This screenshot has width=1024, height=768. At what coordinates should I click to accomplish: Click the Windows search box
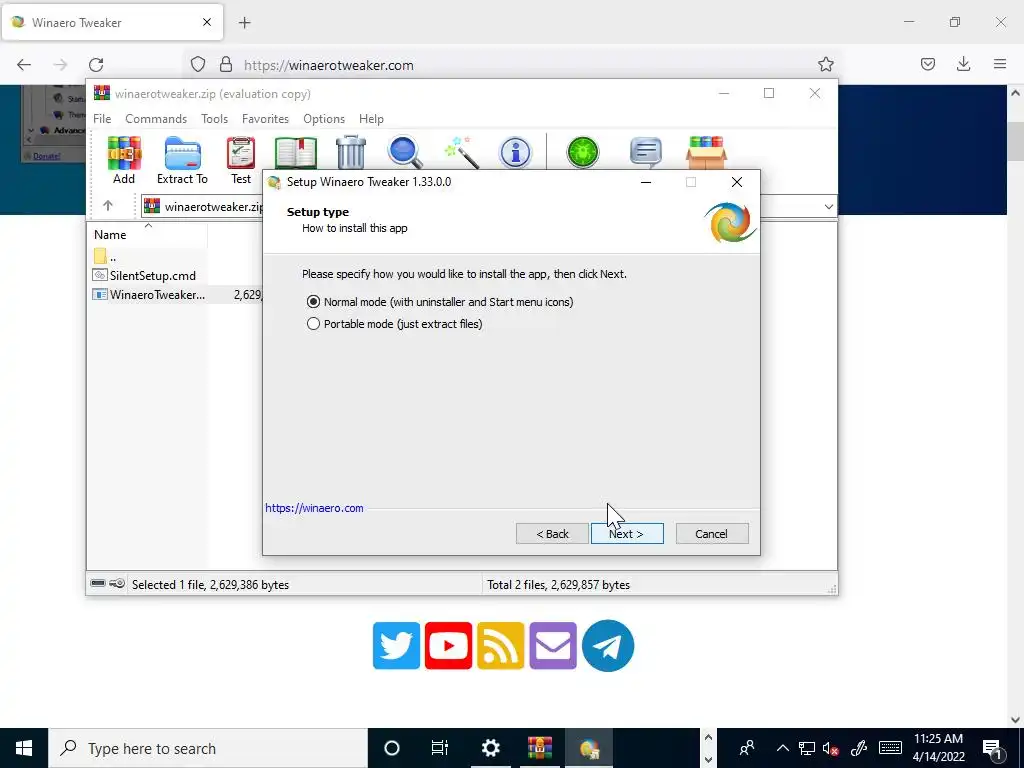click(208, 748)
